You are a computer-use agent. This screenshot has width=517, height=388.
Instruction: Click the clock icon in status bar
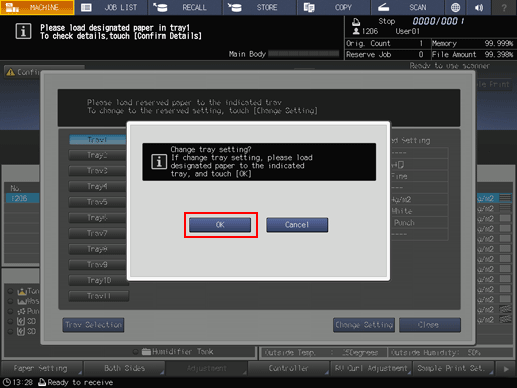pos(7,382)
